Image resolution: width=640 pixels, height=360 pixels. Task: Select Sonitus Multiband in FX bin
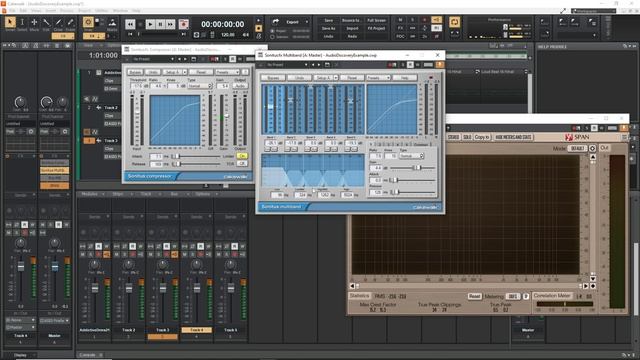click(x=54, y=170)
